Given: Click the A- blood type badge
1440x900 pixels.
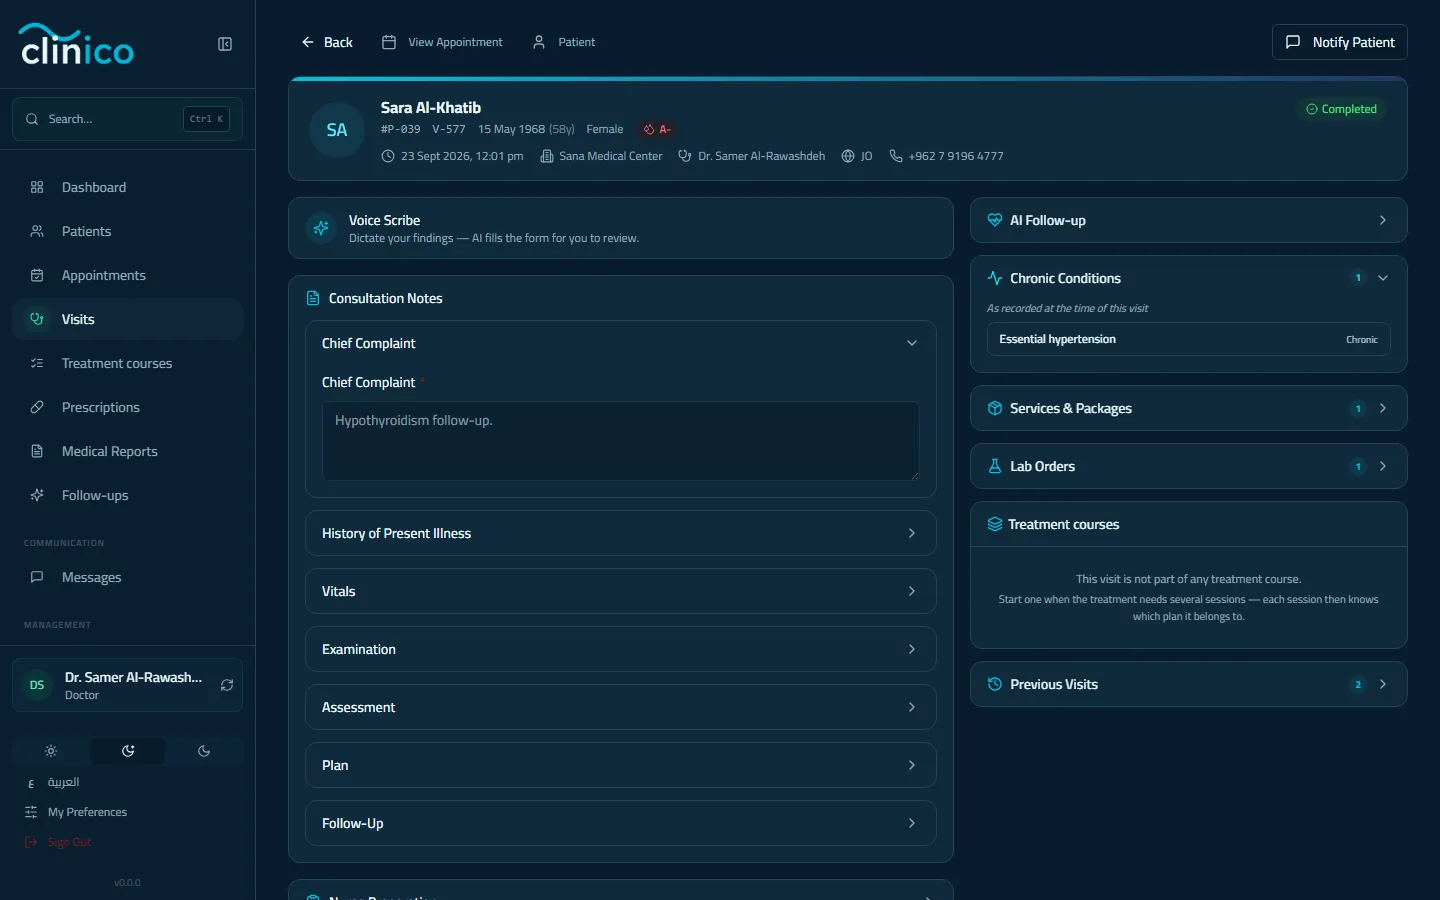Looking at the screenshot, I should pos(657,129).
